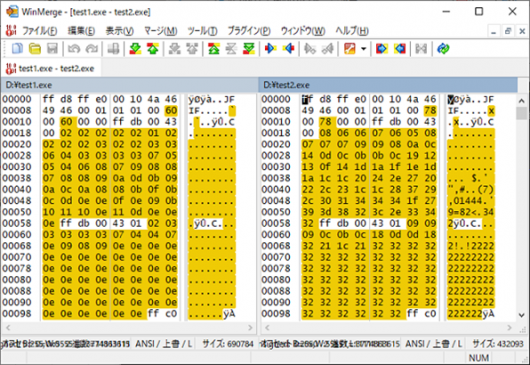Open the プラグイン(P) menu

click(x=249, y=31)
